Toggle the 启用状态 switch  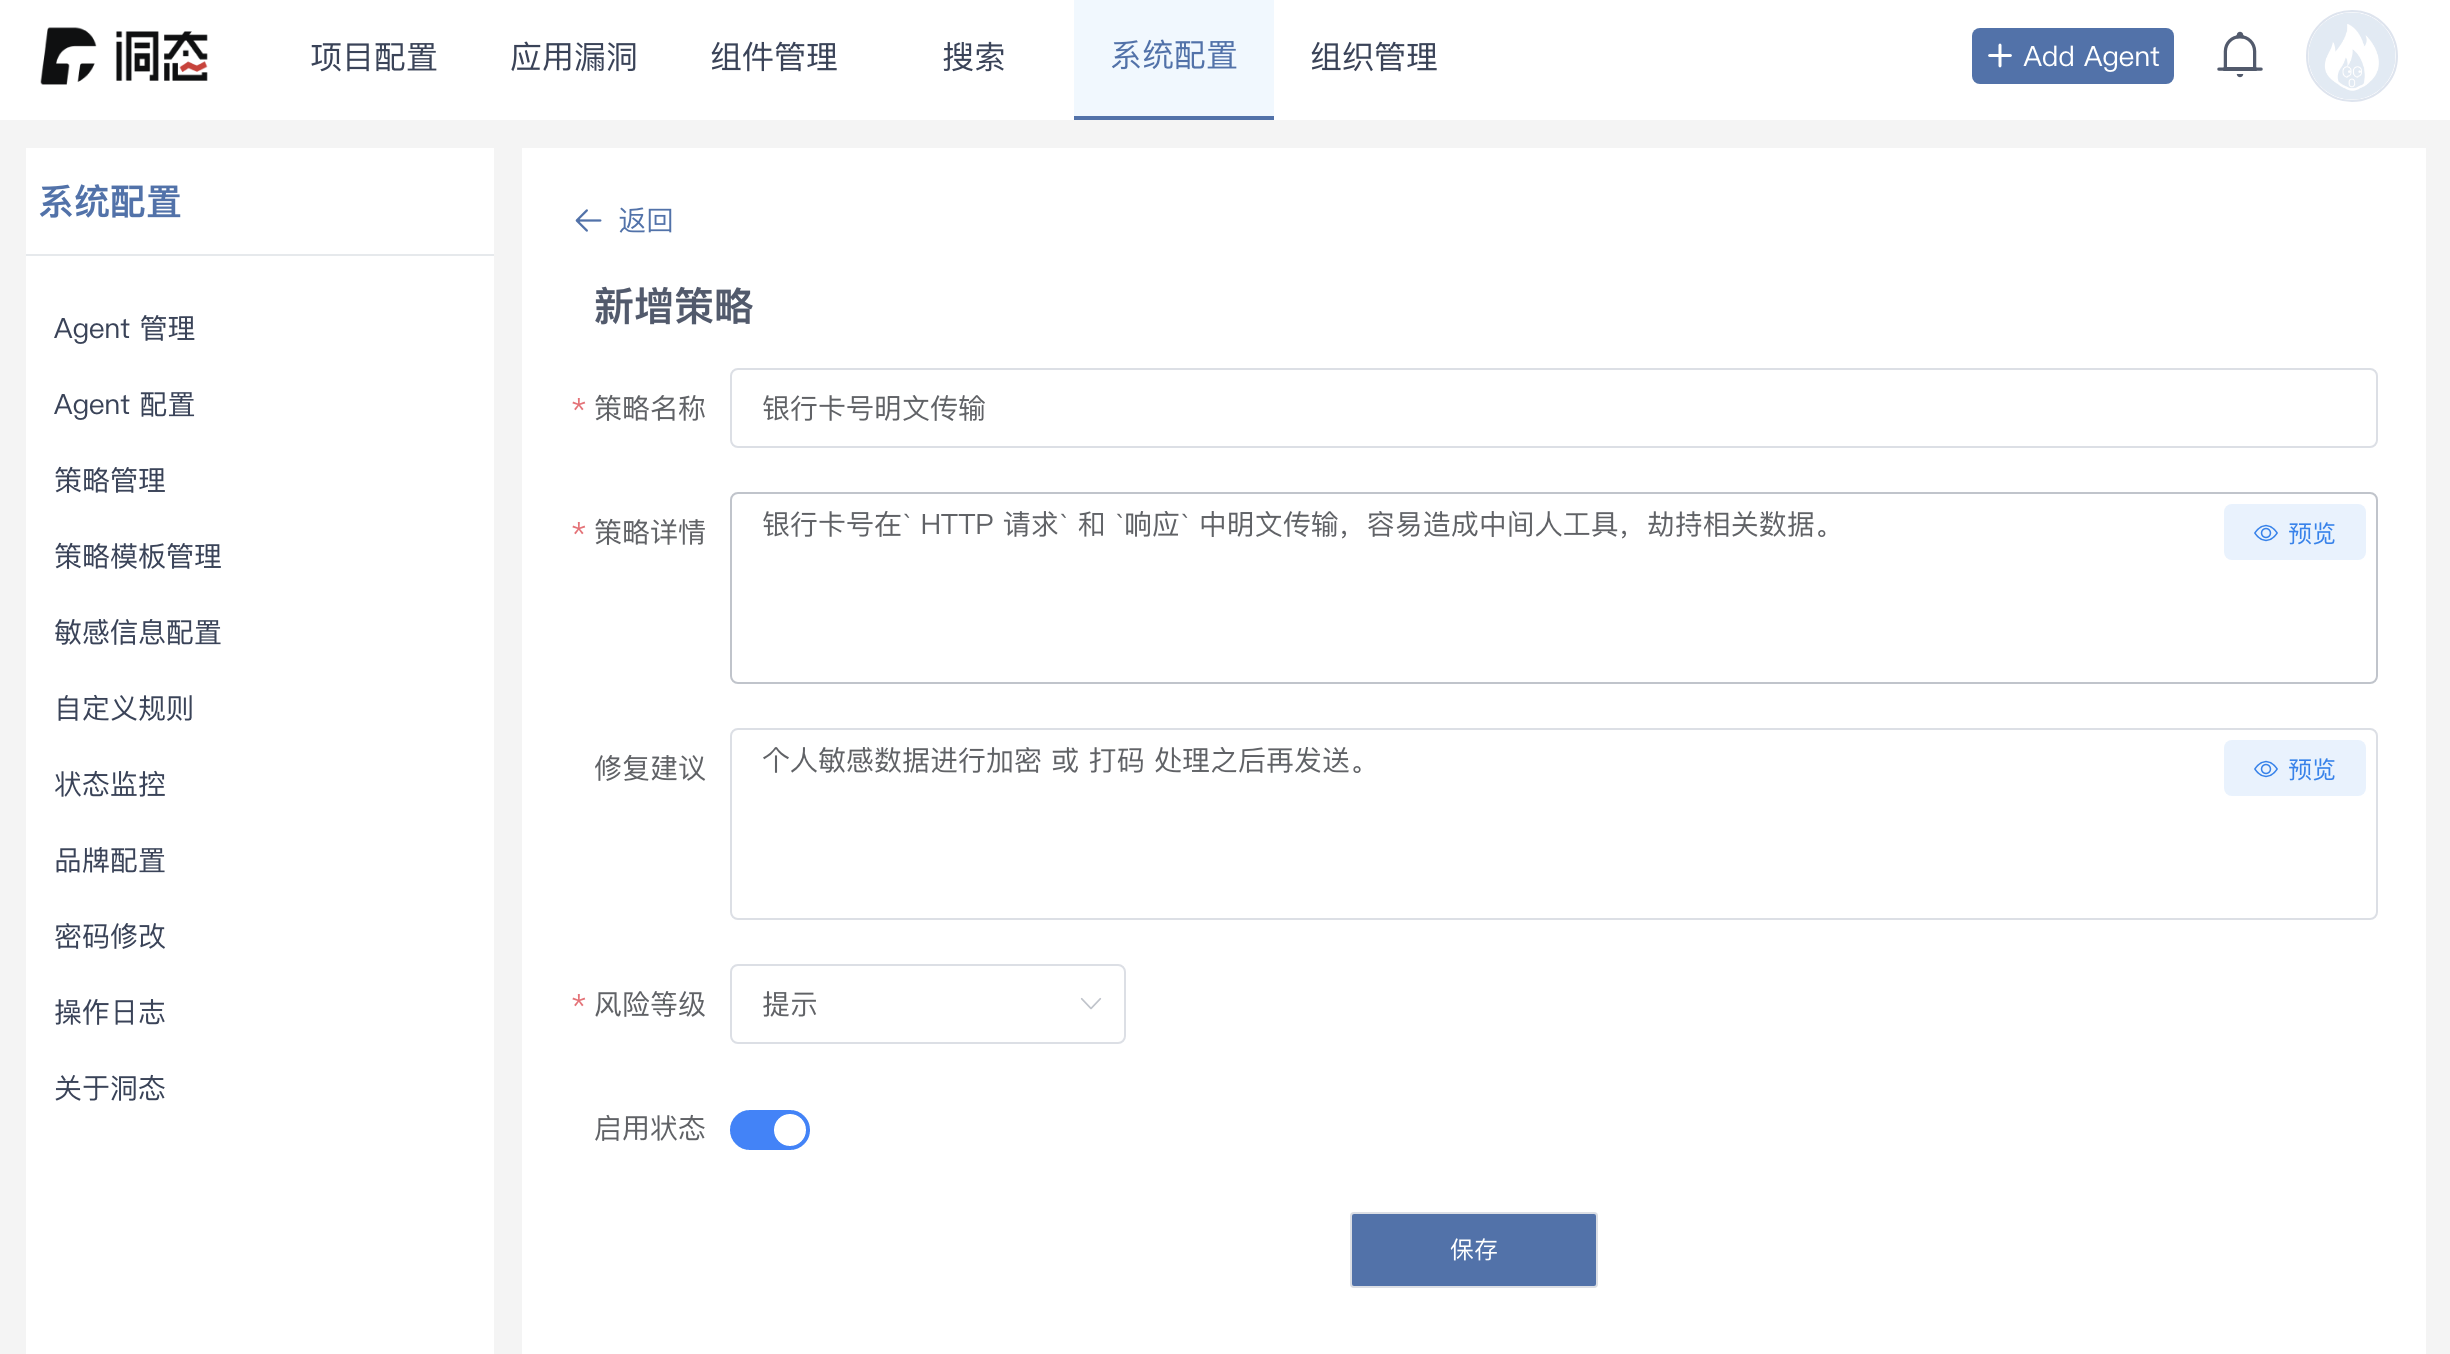769,1130
